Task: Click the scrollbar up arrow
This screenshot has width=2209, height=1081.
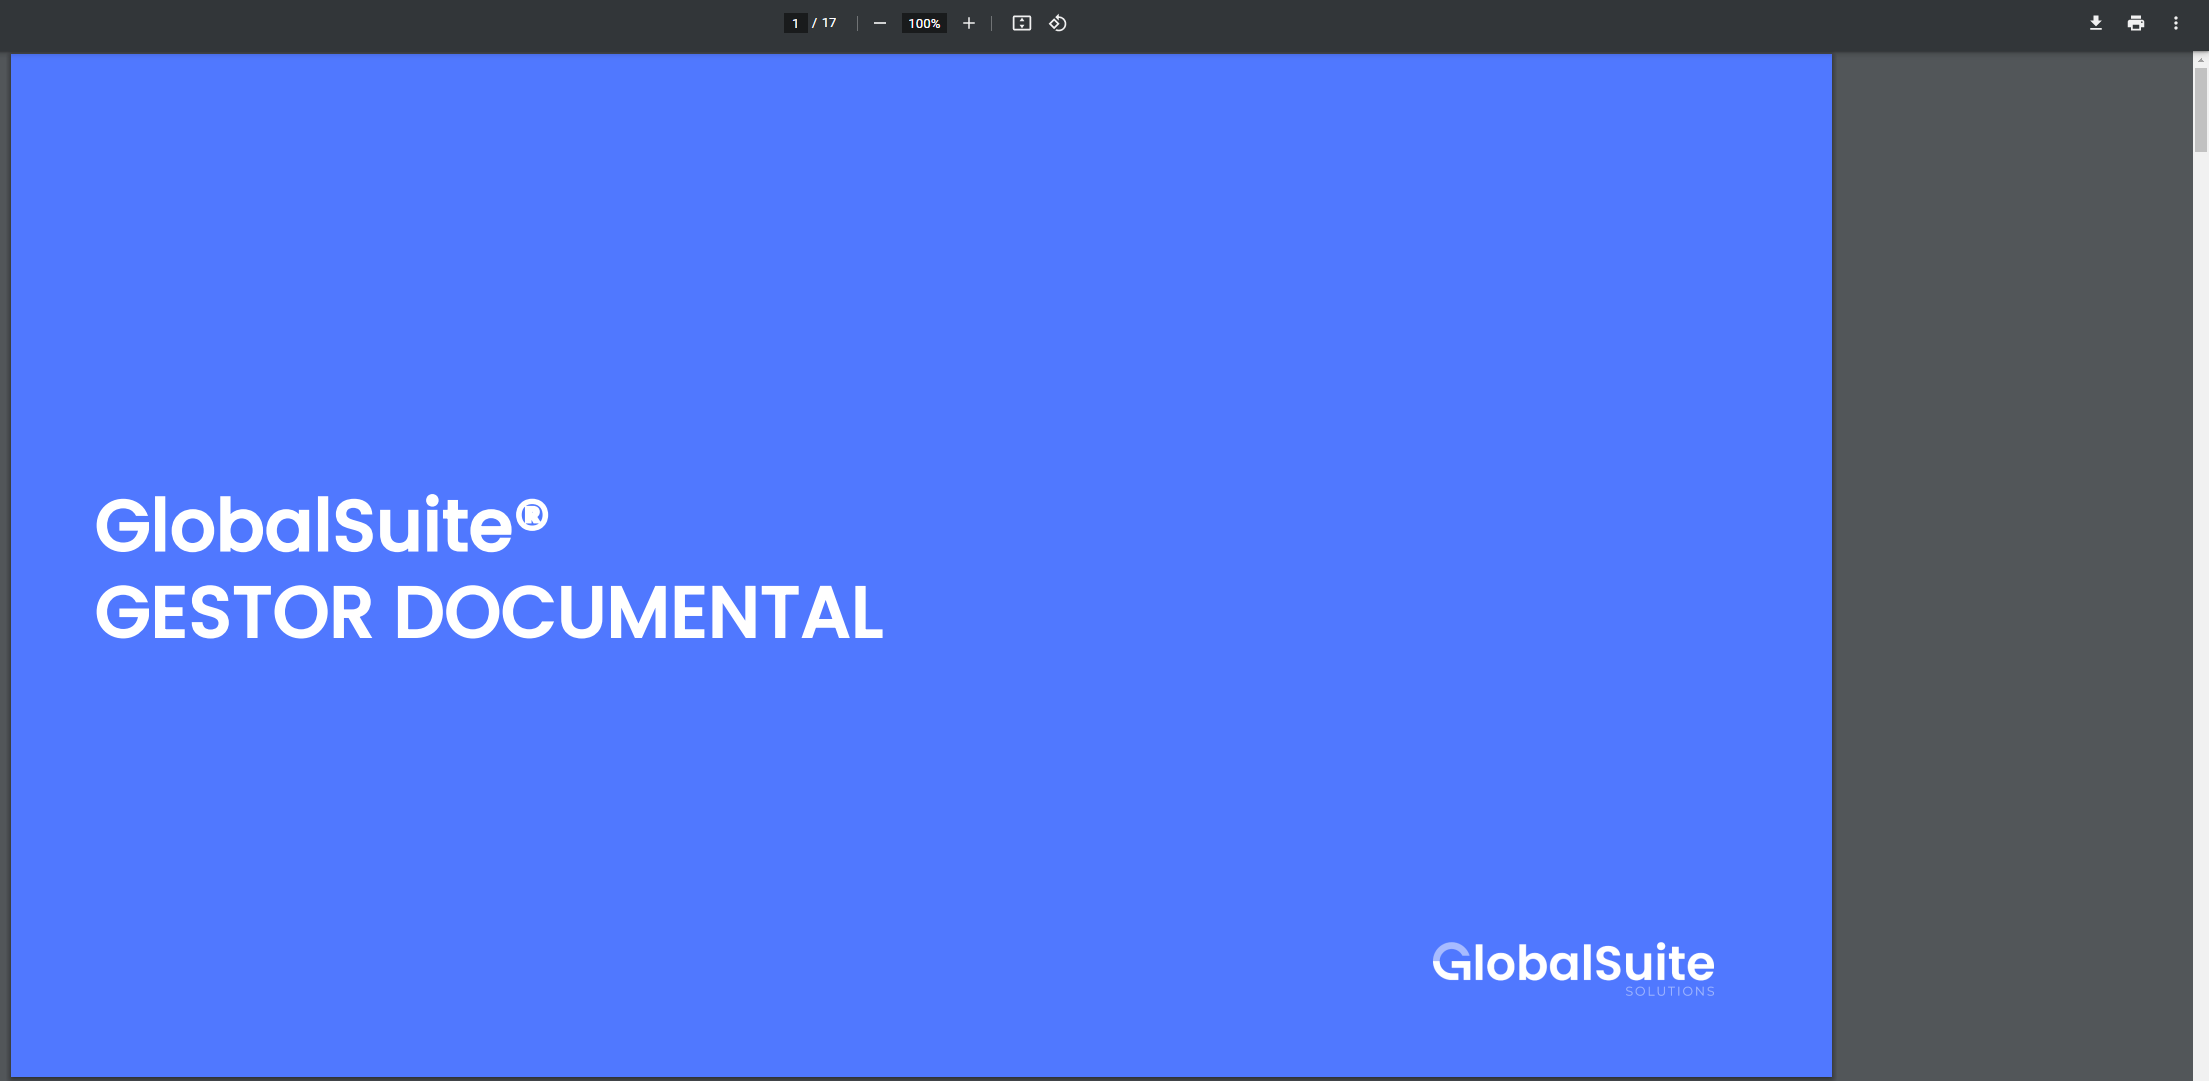Action: (x=2201, y=58)
